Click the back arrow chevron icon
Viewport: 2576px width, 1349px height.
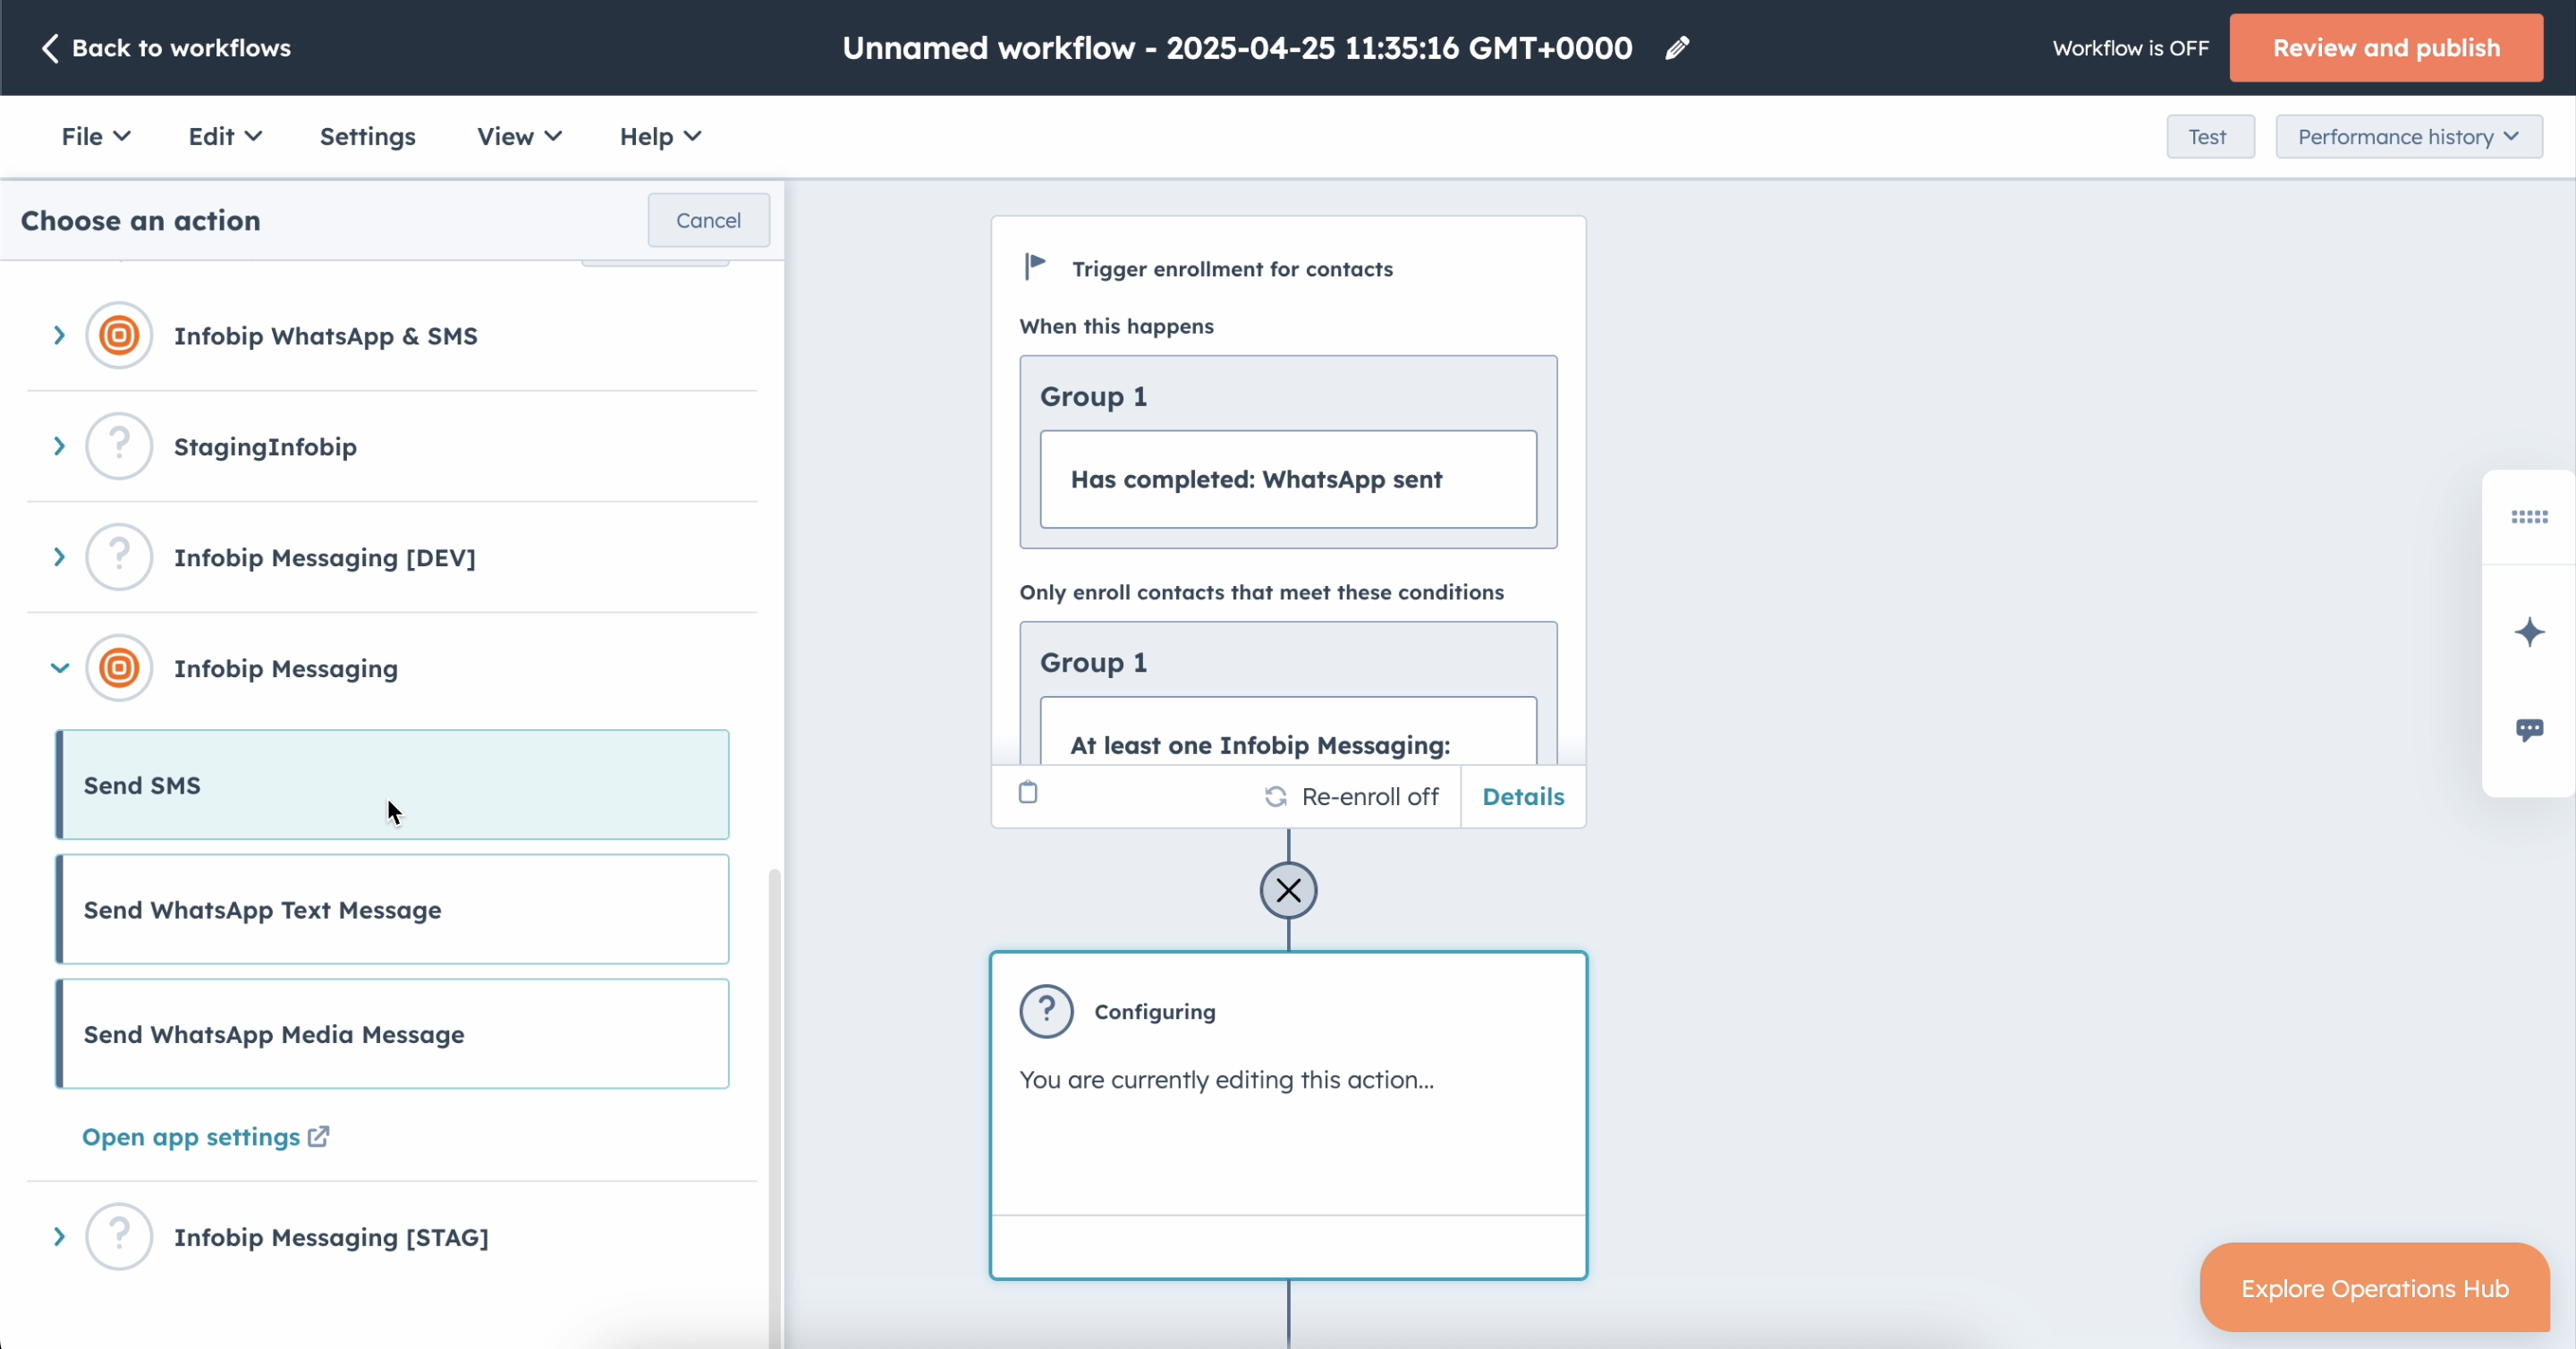[49, 48]
